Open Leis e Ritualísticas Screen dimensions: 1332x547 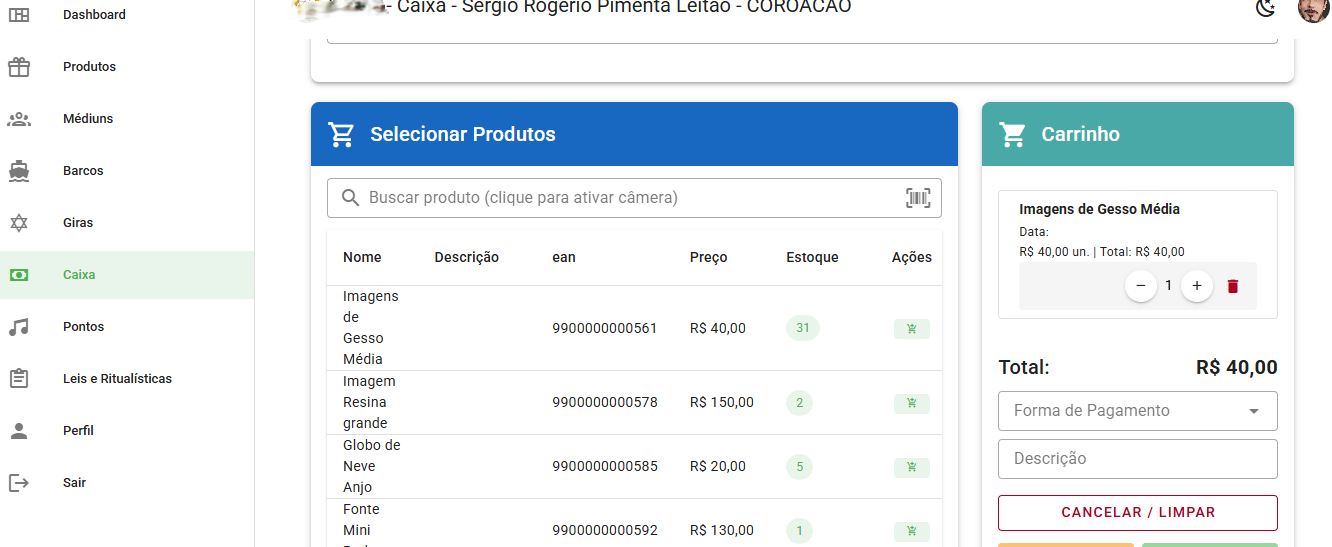pyautogui.click(x=127, y=379)
